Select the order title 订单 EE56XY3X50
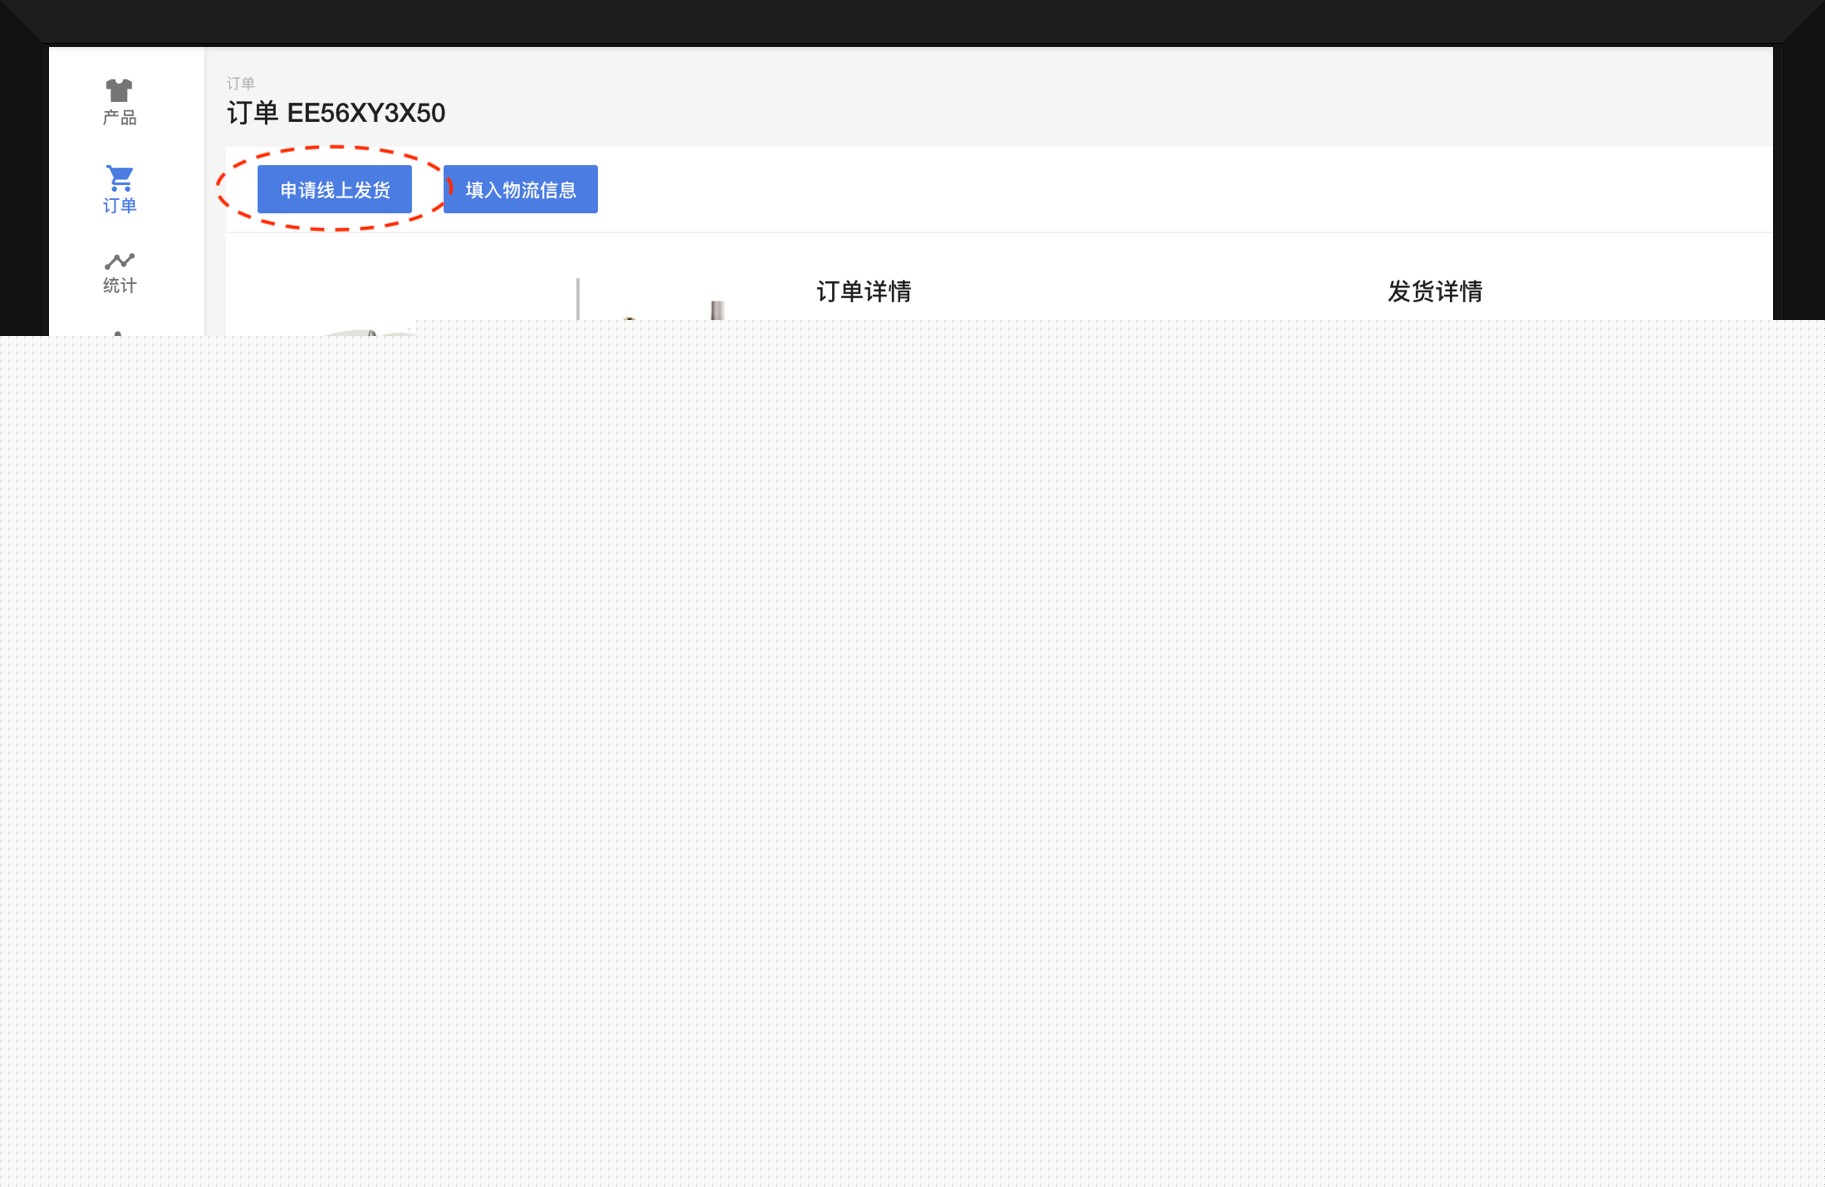 (336, 113)
